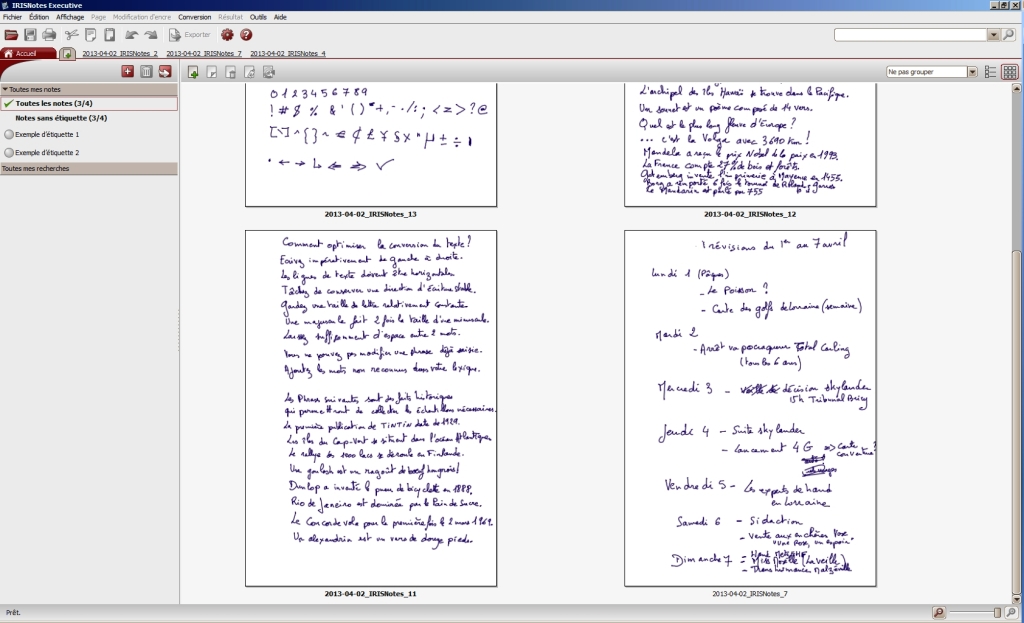
Task: Open help with the question mark icon
Action: [246, 35]
